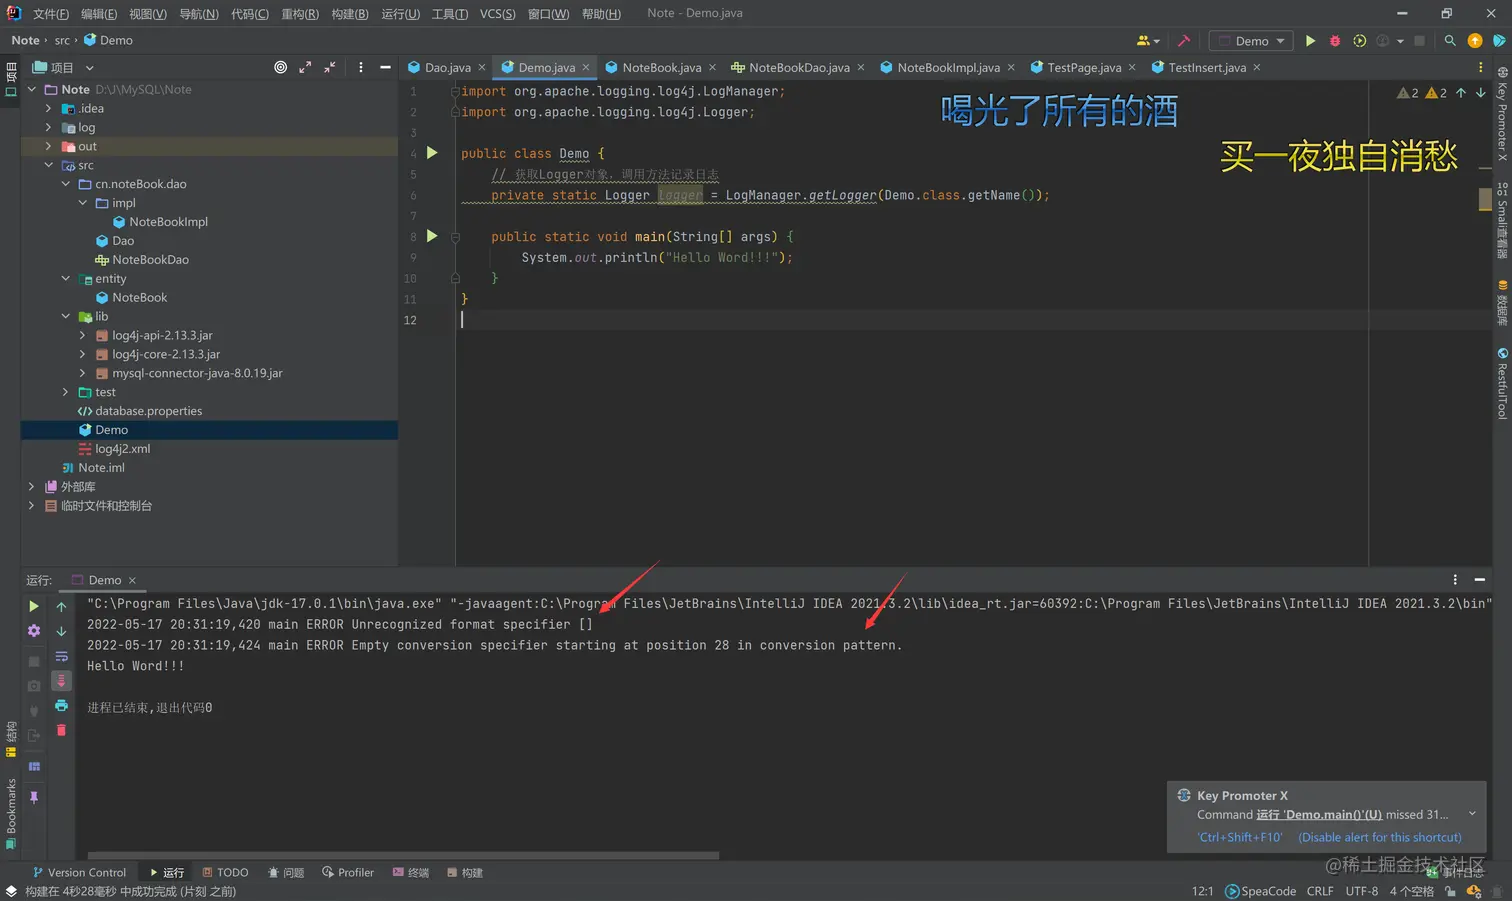This screenshot has height=901, width=1512.
Task: Close the Dao.java editor tab
Action: [482, 67]
